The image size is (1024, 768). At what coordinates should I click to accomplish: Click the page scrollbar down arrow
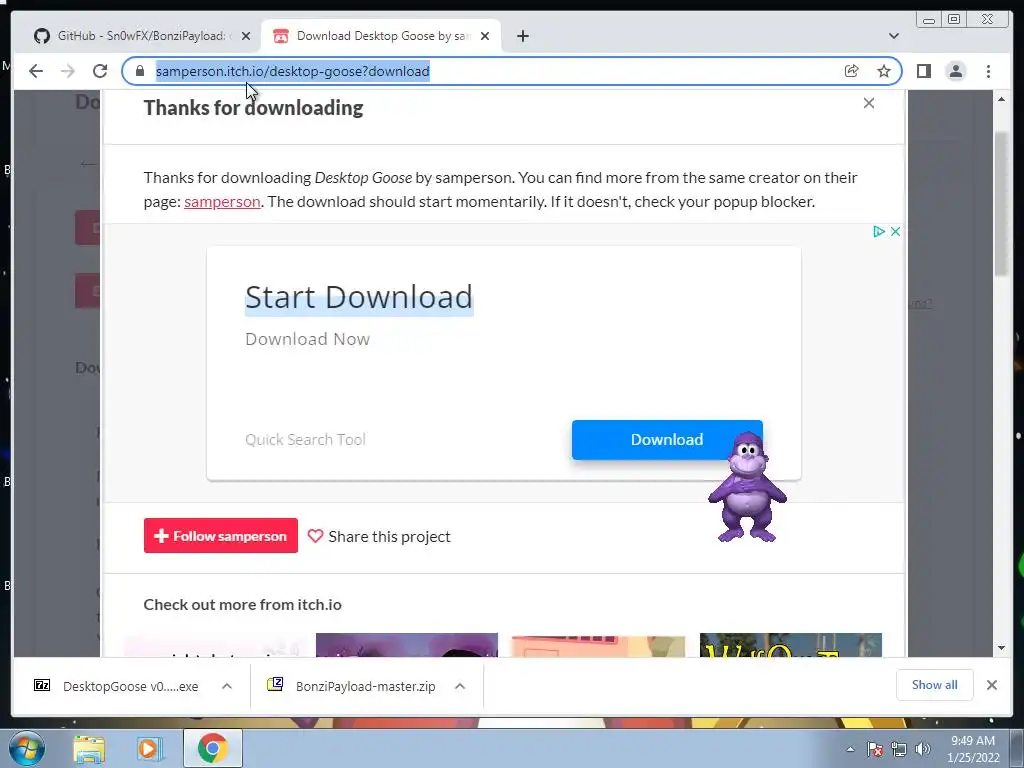(1001, 648)
